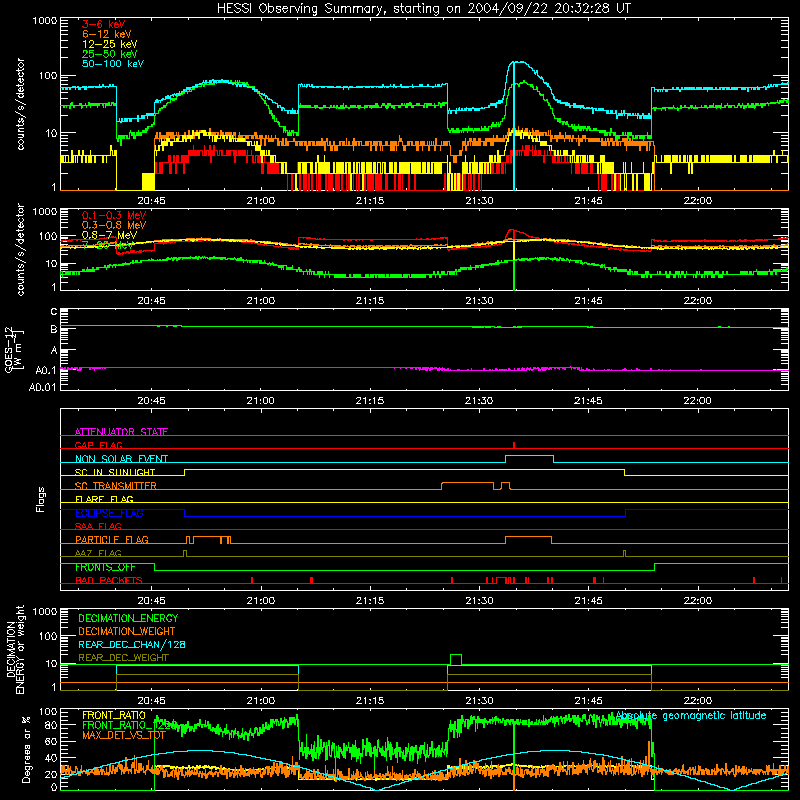The height and width of the screenshot is (800, 800).
Task: Select the red 3-6 keV legend label
Action: [104, 24]
